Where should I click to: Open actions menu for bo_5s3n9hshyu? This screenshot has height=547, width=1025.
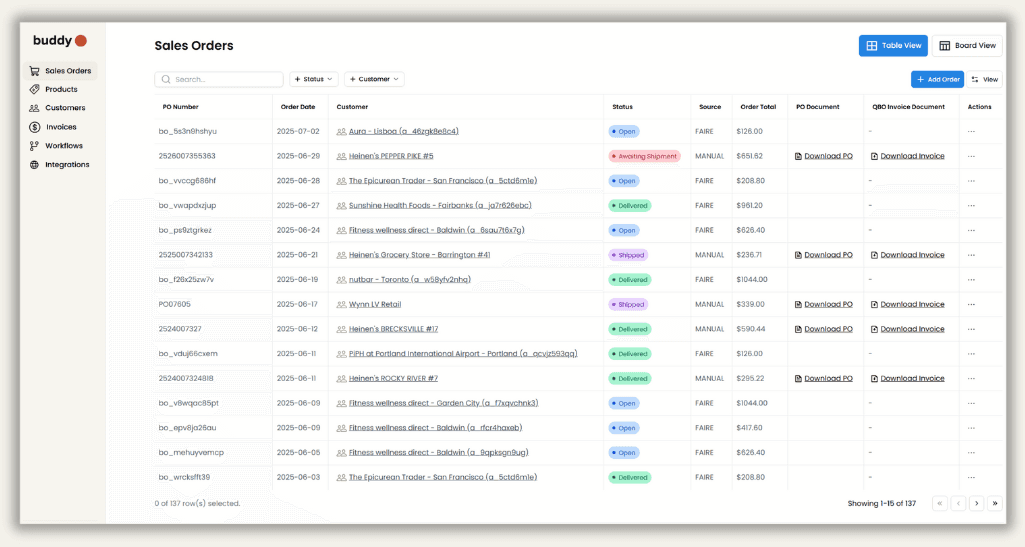pos(971,131)
